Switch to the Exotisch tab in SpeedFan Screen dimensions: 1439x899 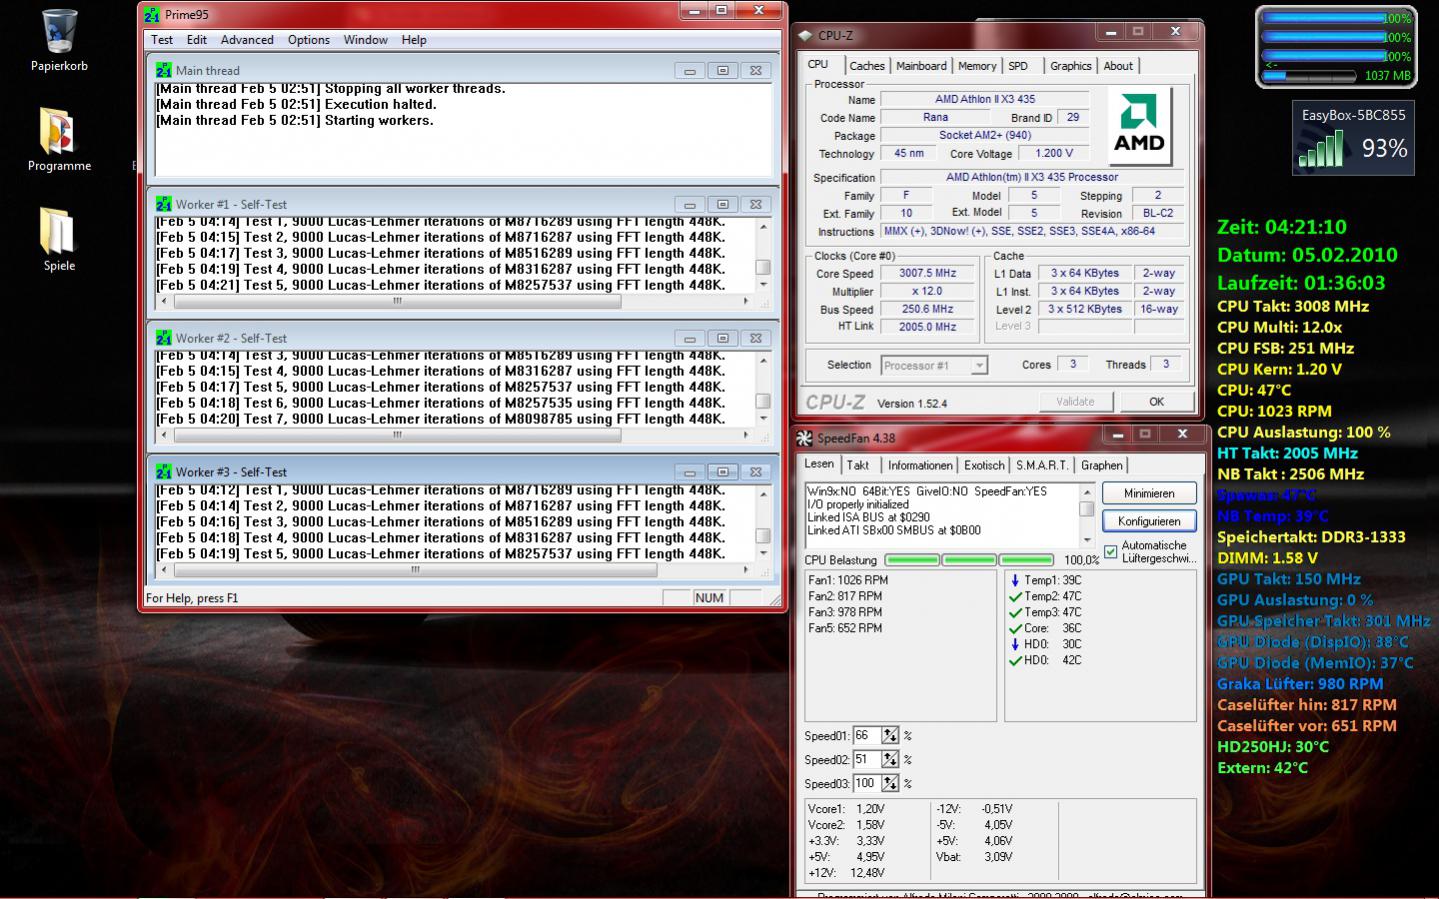984,466
